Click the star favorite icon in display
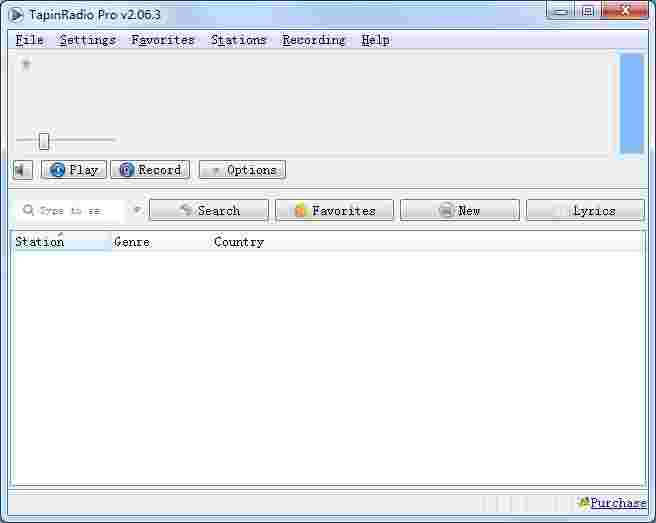Image resolution: width=656 pixels, height=523 pixels. (26, 64)
